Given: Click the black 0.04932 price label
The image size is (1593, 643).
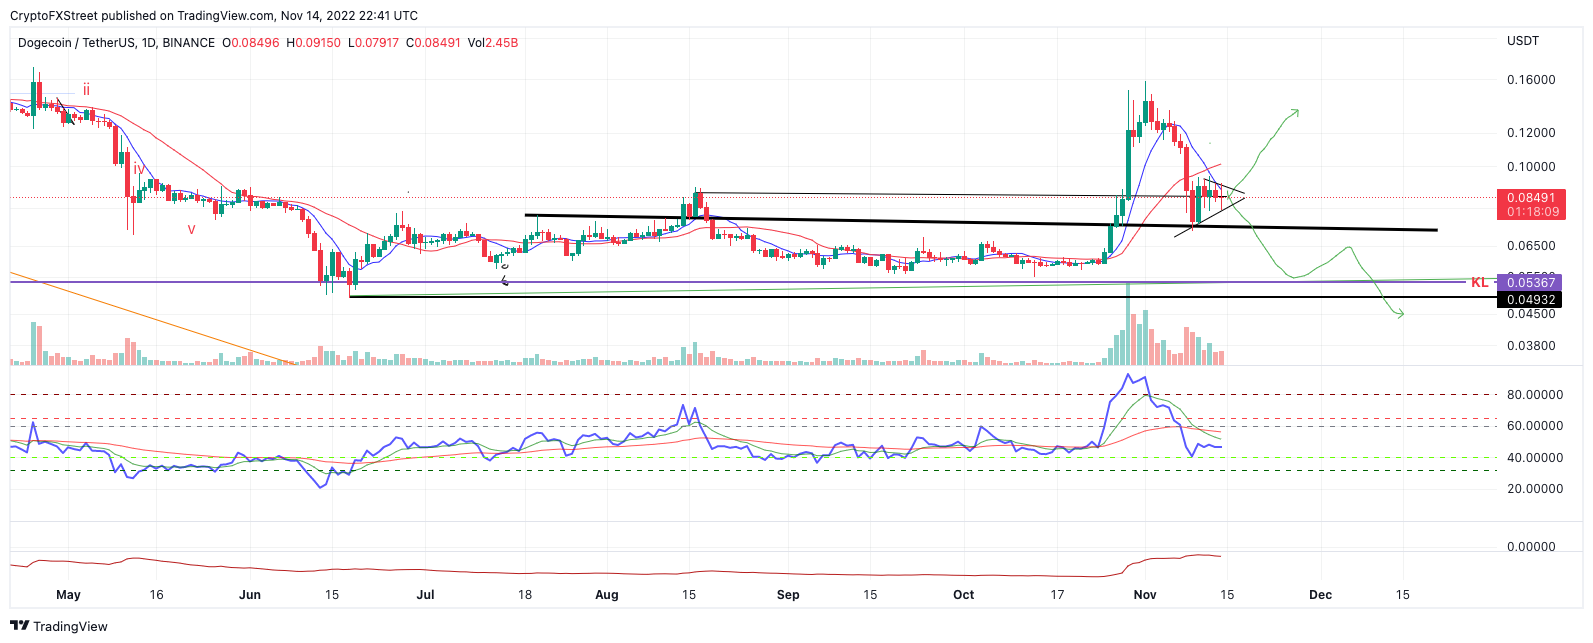Looking at the screenshot, I should pyautogui.click(x=1530, y=299).
